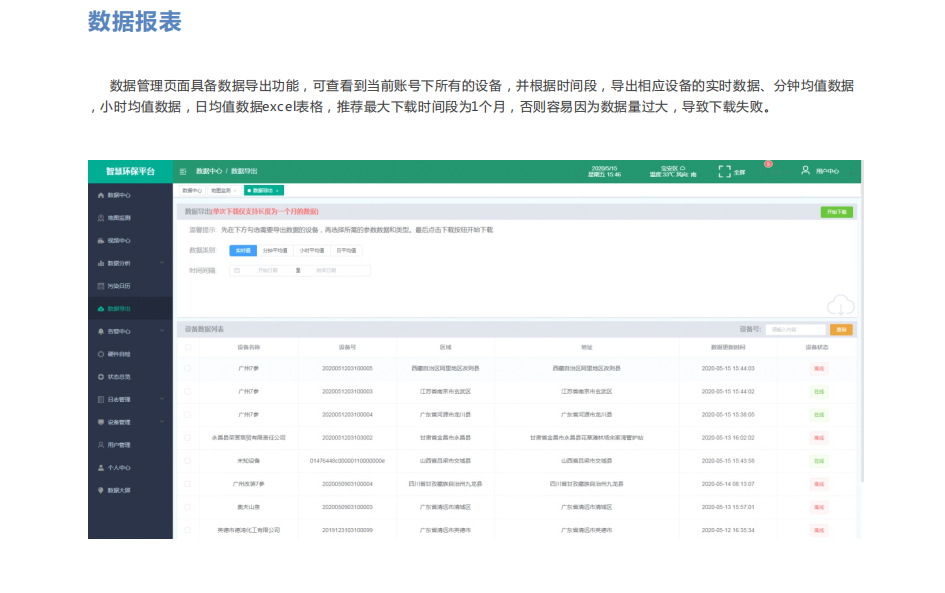Check 英德市德鸿化工有限公司 row checkbox
This screenshot has height=593, width=945.
[x=188, y=530]
